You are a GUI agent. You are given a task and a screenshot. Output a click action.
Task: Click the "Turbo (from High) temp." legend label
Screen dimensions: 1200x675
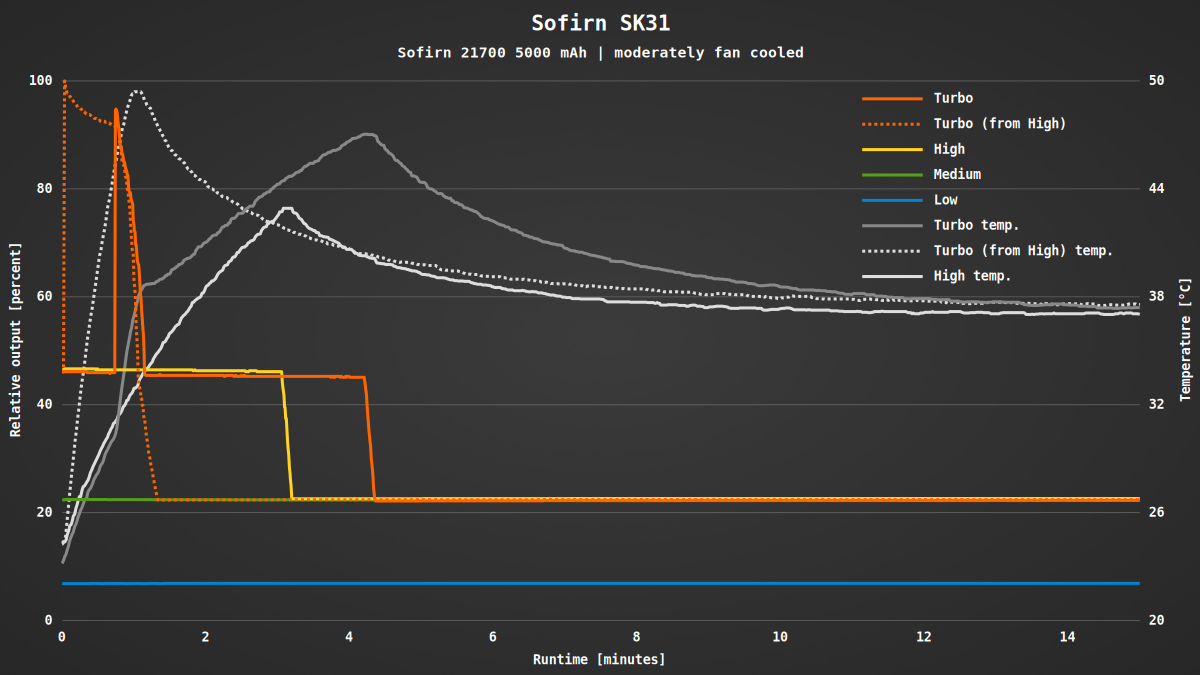pyautogui.click(x=1023, y=250)
